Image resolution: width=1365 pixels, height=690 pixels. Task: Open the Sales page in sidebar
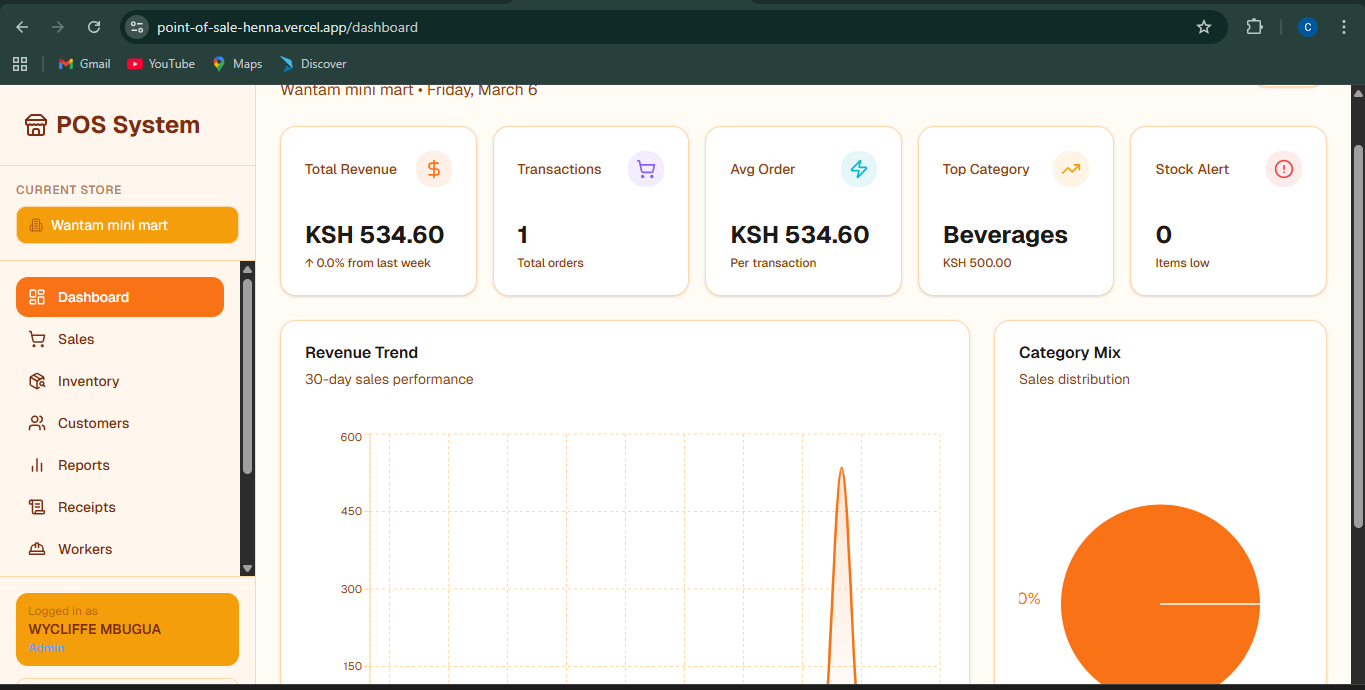pyautogui.click(x=76, y=339)
